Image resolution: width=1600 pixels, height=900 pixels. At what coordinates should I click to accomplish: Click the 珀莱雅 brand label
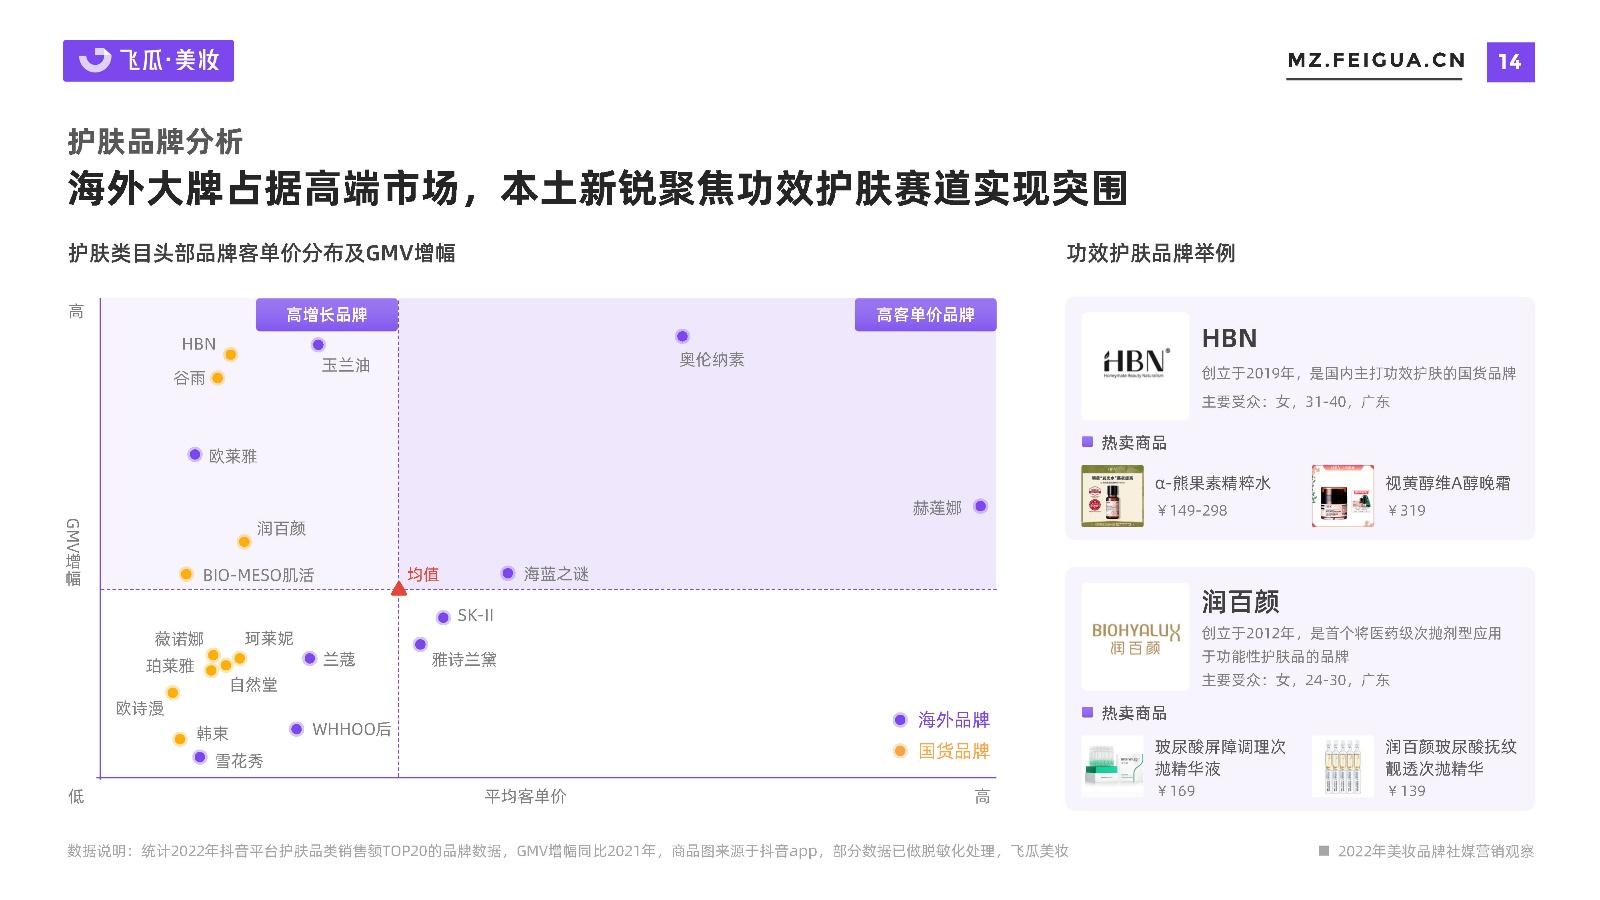click(170, 666)
